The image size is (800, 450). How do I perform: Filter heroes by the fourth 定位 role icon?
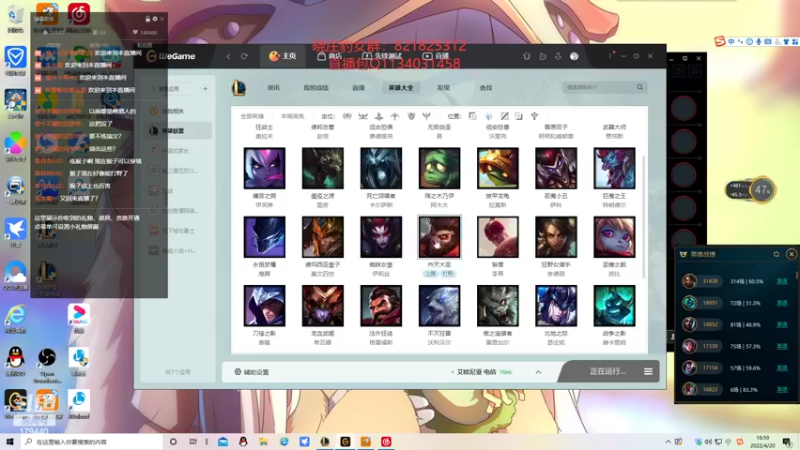(x=395, y=116)
